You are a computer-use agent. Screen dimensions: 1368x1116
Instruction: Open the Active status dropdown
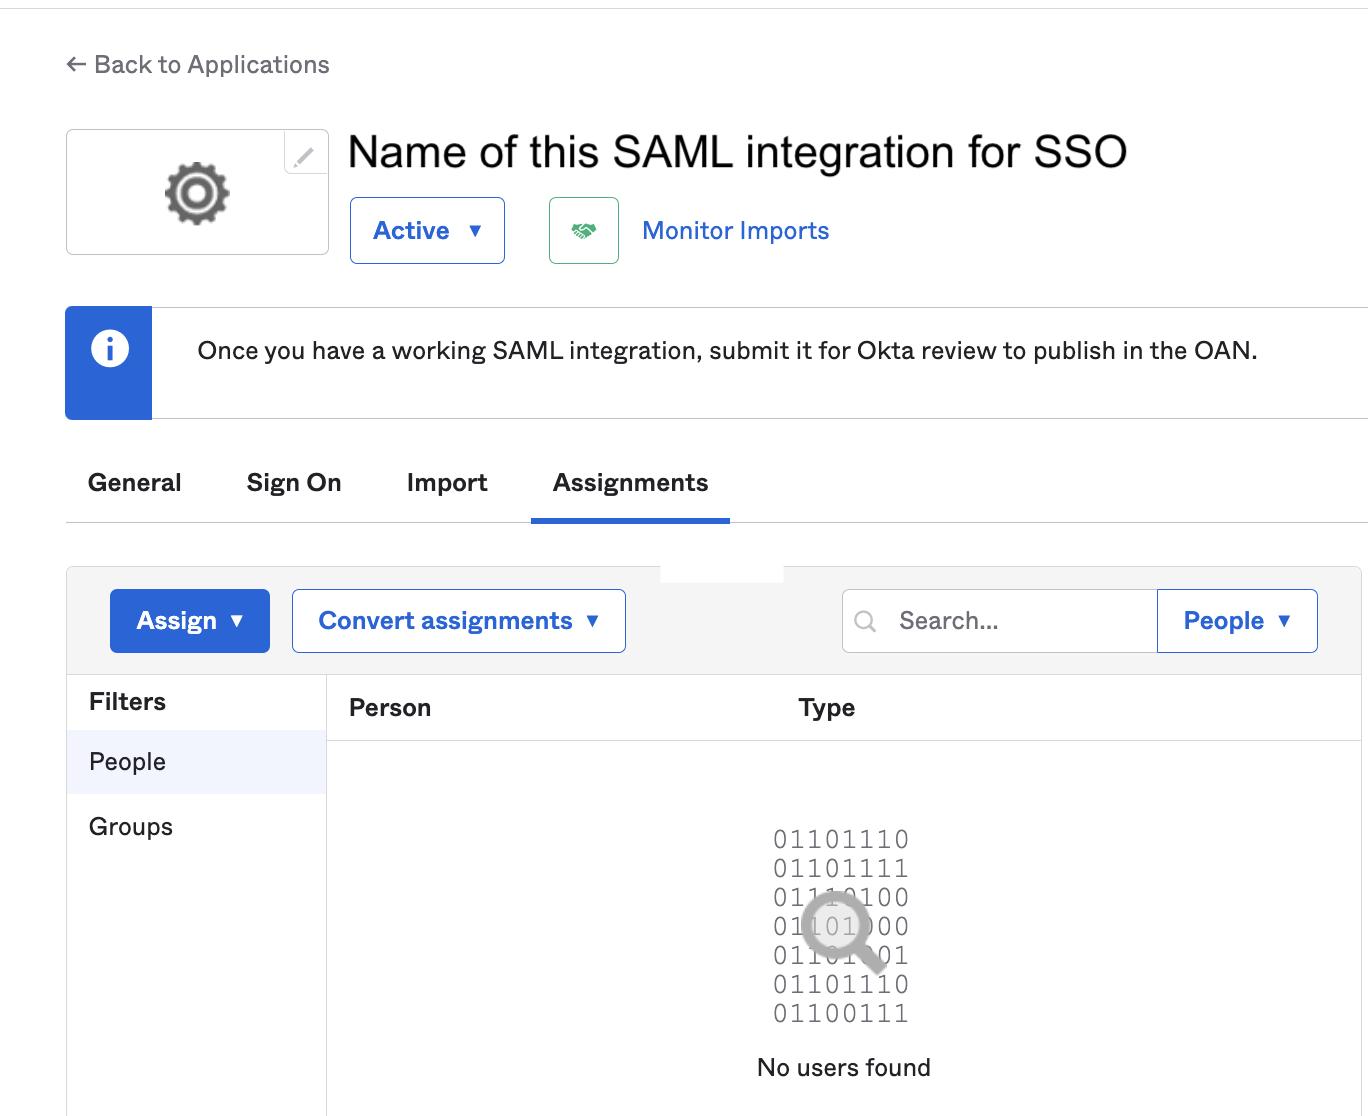427,231
